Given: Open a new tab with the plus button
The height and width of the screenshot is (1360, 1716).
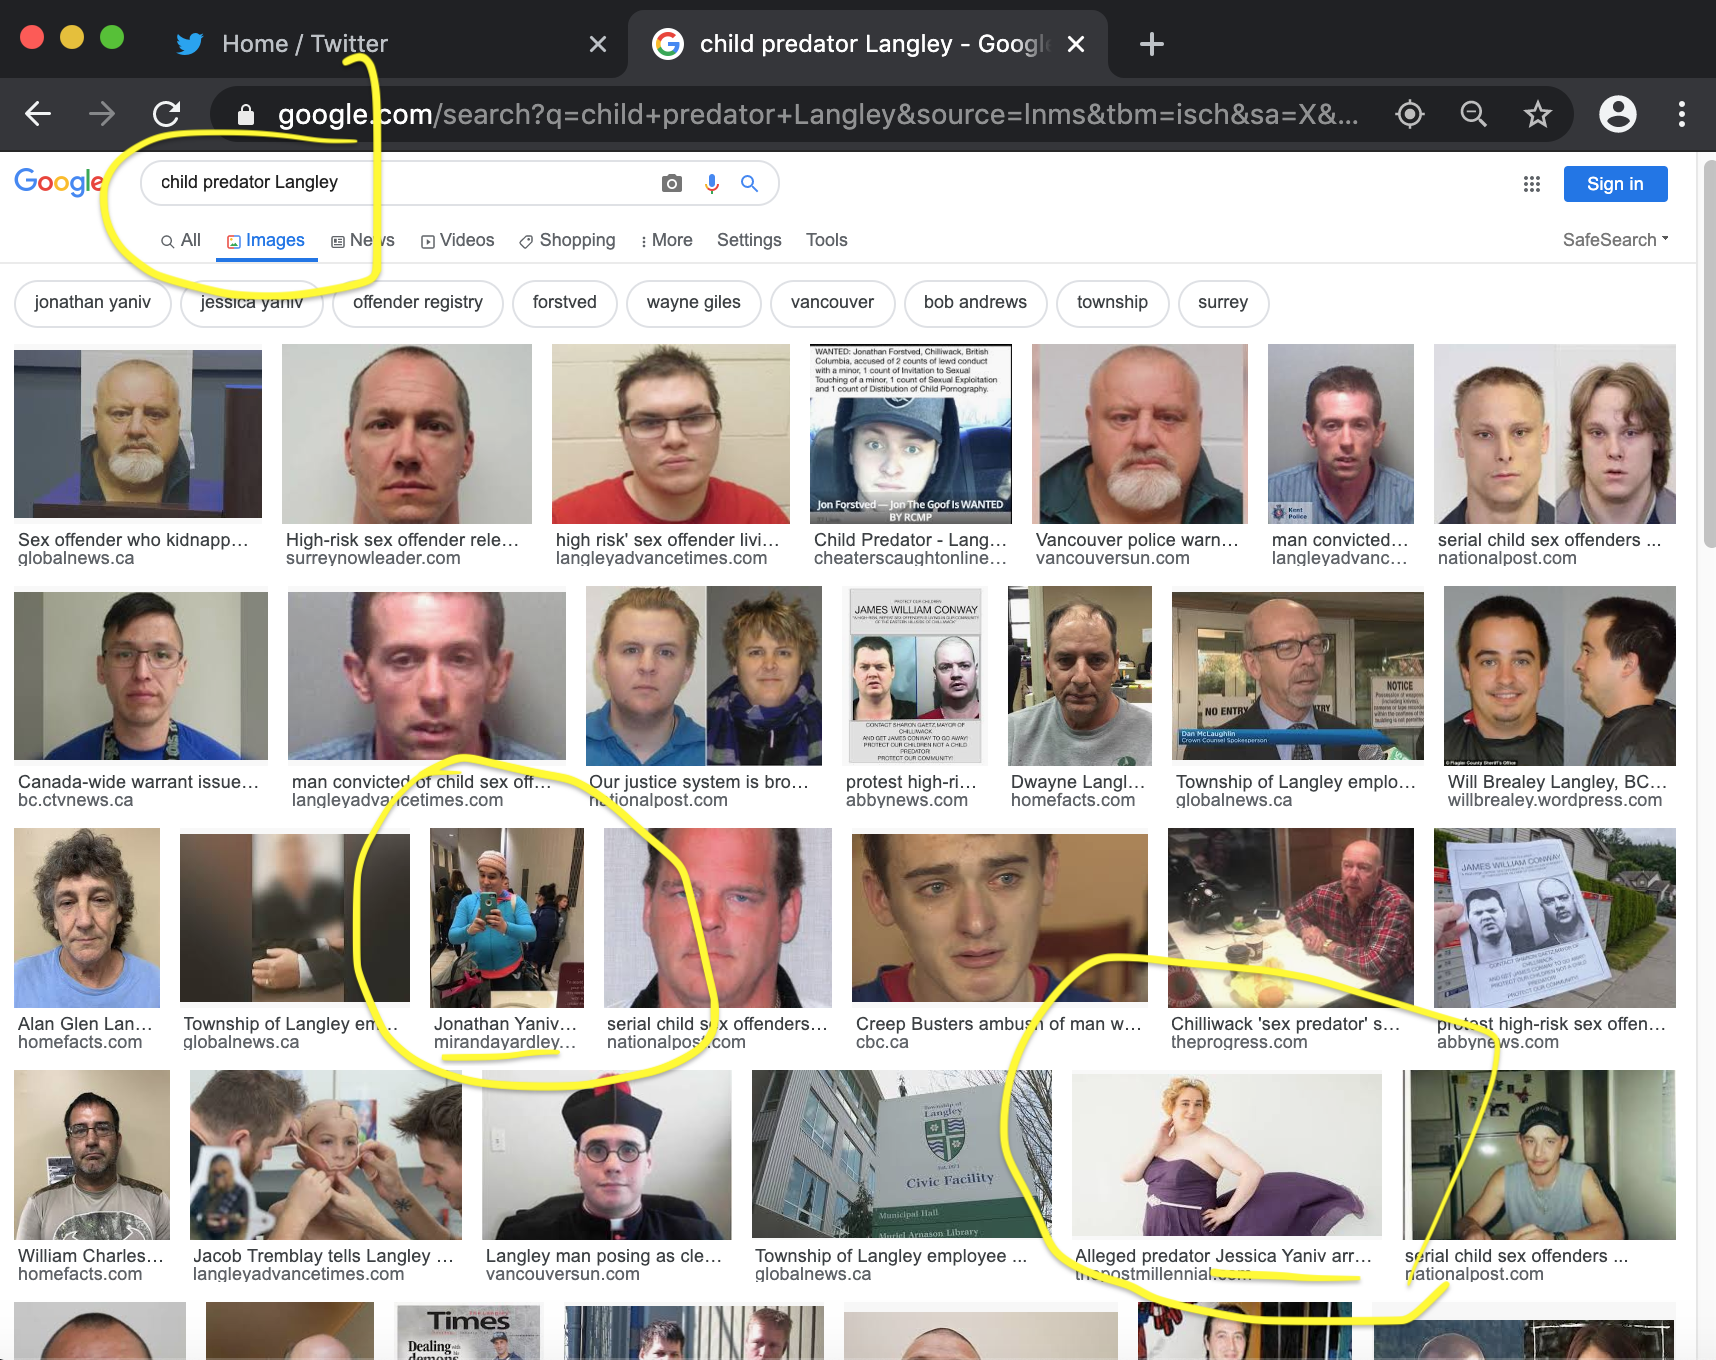Looking at the screenshot, I should [1152, 44].
